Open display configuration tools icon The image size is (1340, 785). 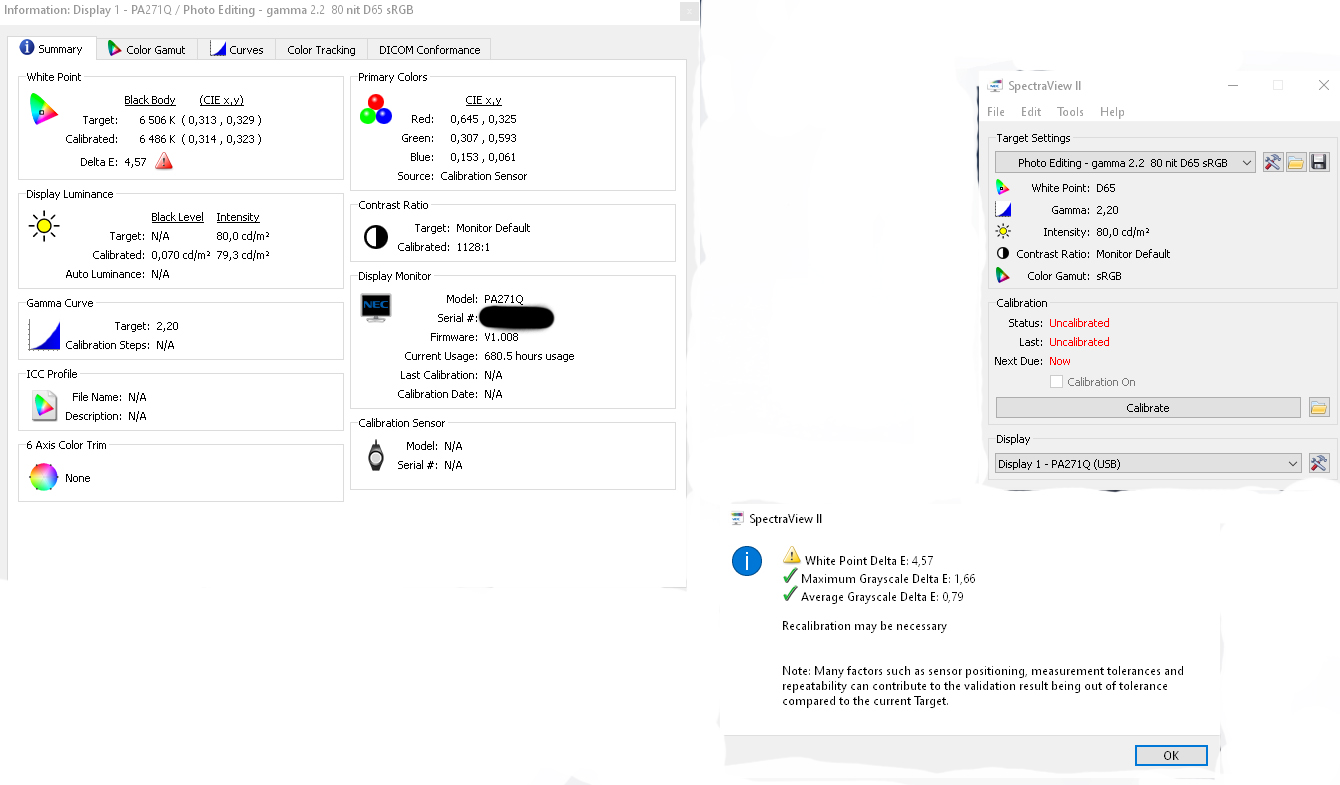coord(1319,463)
